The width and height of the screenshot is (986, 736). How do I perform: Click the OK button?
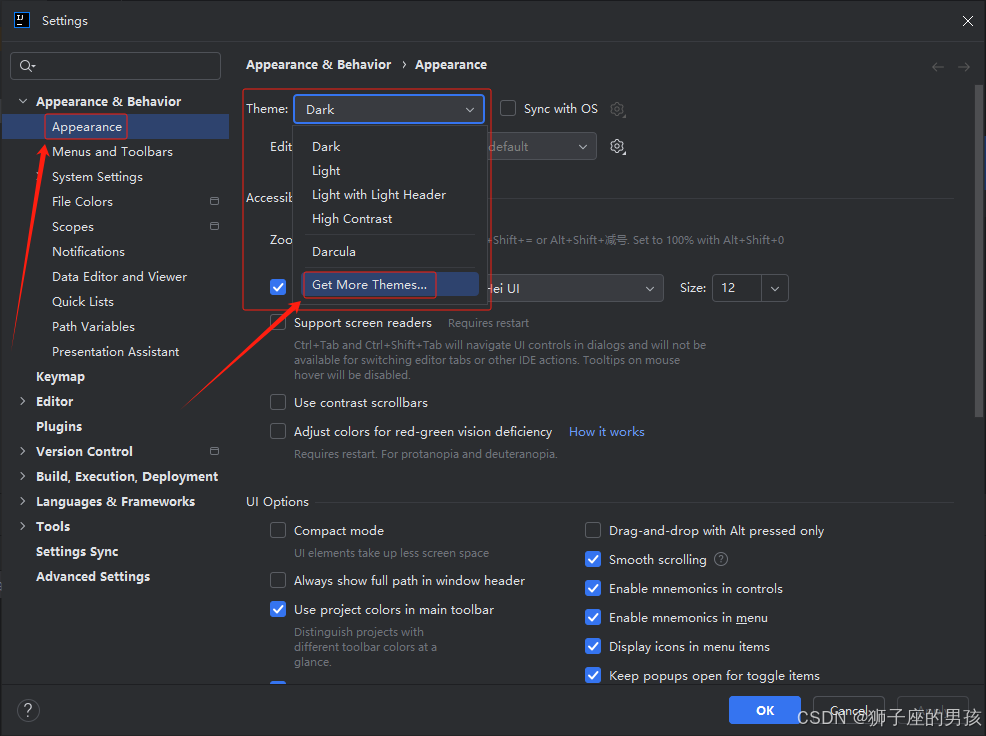[x=765, y=710]
